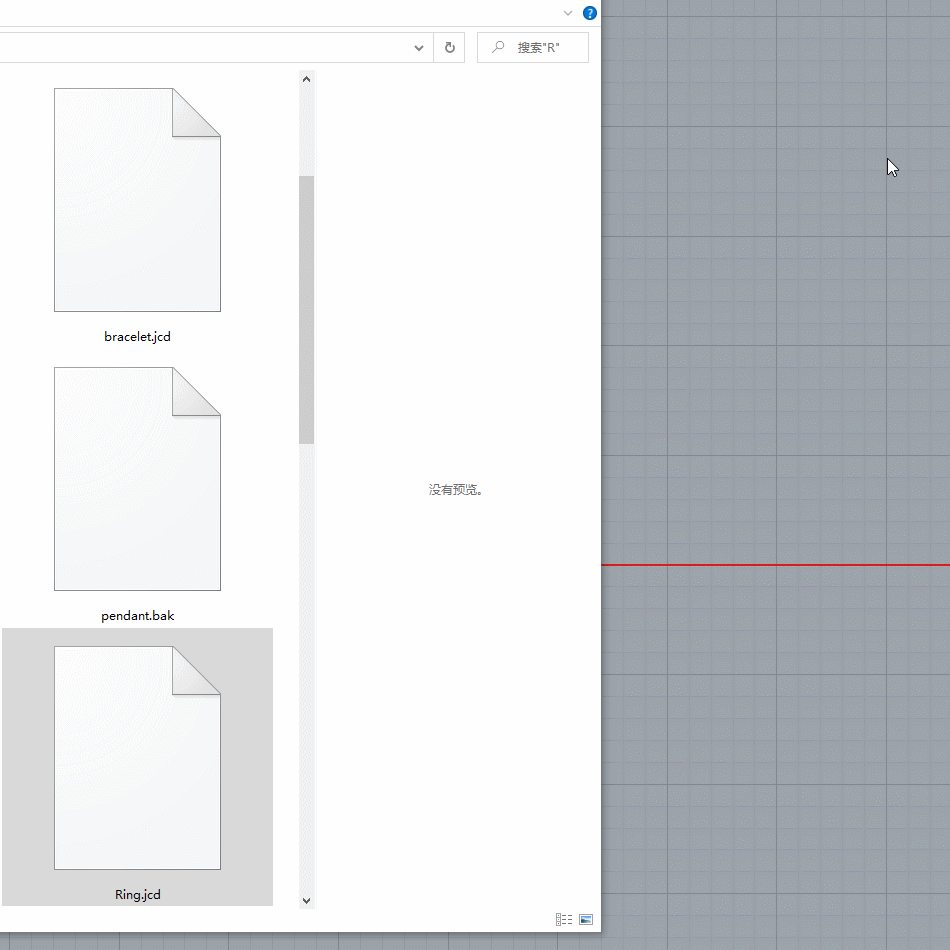Click the magnifier icon in search box

[x=498, y=48]
